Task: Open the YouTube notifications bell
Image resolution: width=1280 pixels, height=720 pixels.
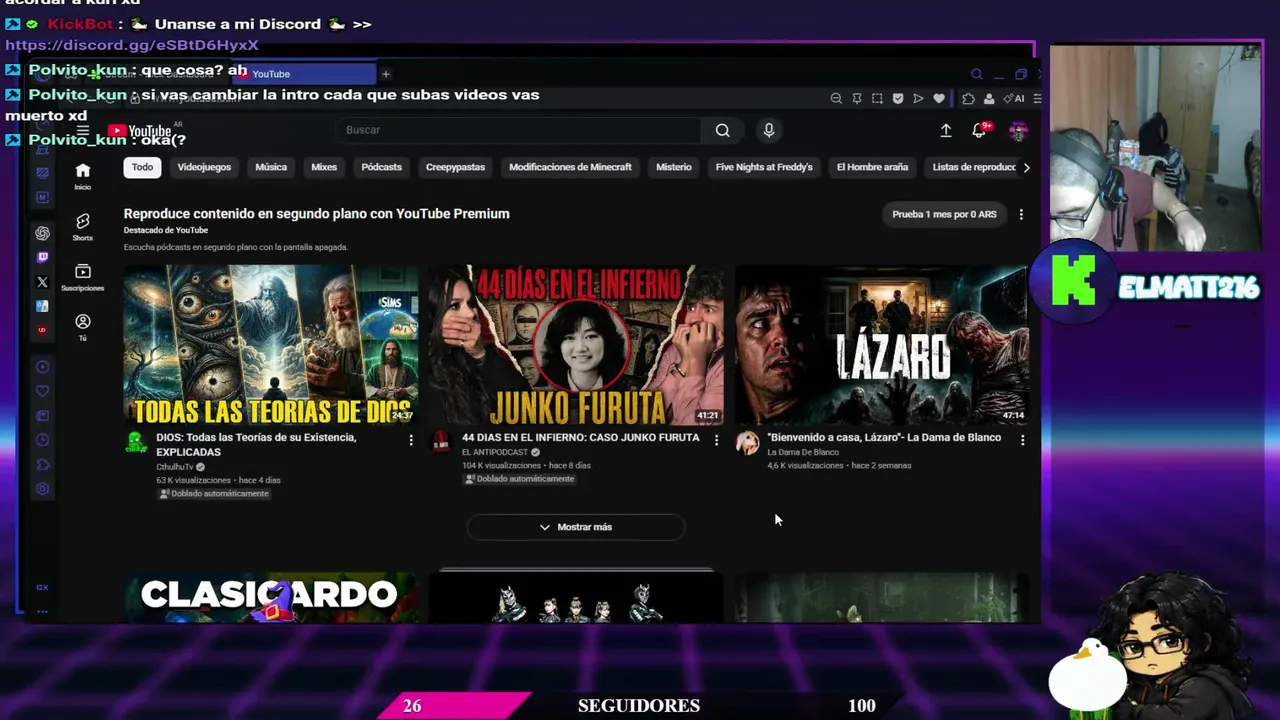Action: point(980,130)
